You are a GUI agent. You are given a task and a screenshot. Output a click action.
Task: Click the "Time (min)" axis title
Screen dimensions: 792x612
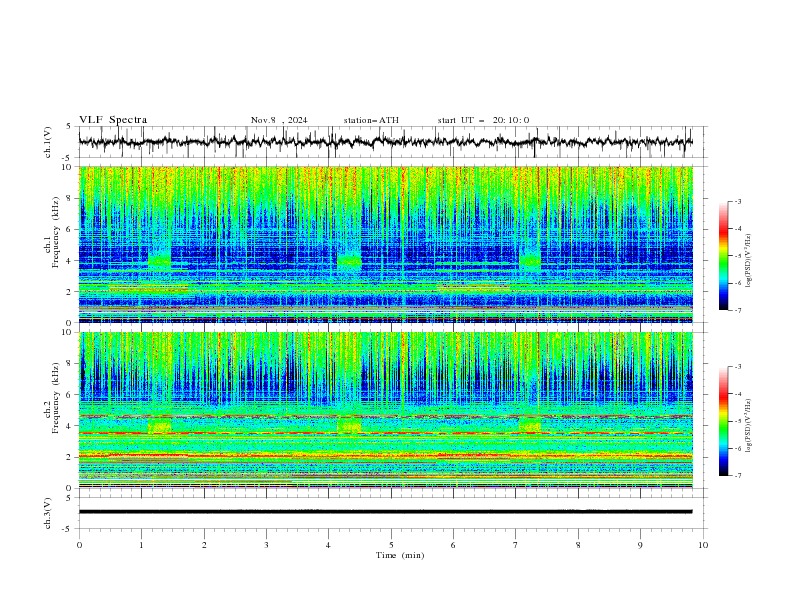pos(400,555)
